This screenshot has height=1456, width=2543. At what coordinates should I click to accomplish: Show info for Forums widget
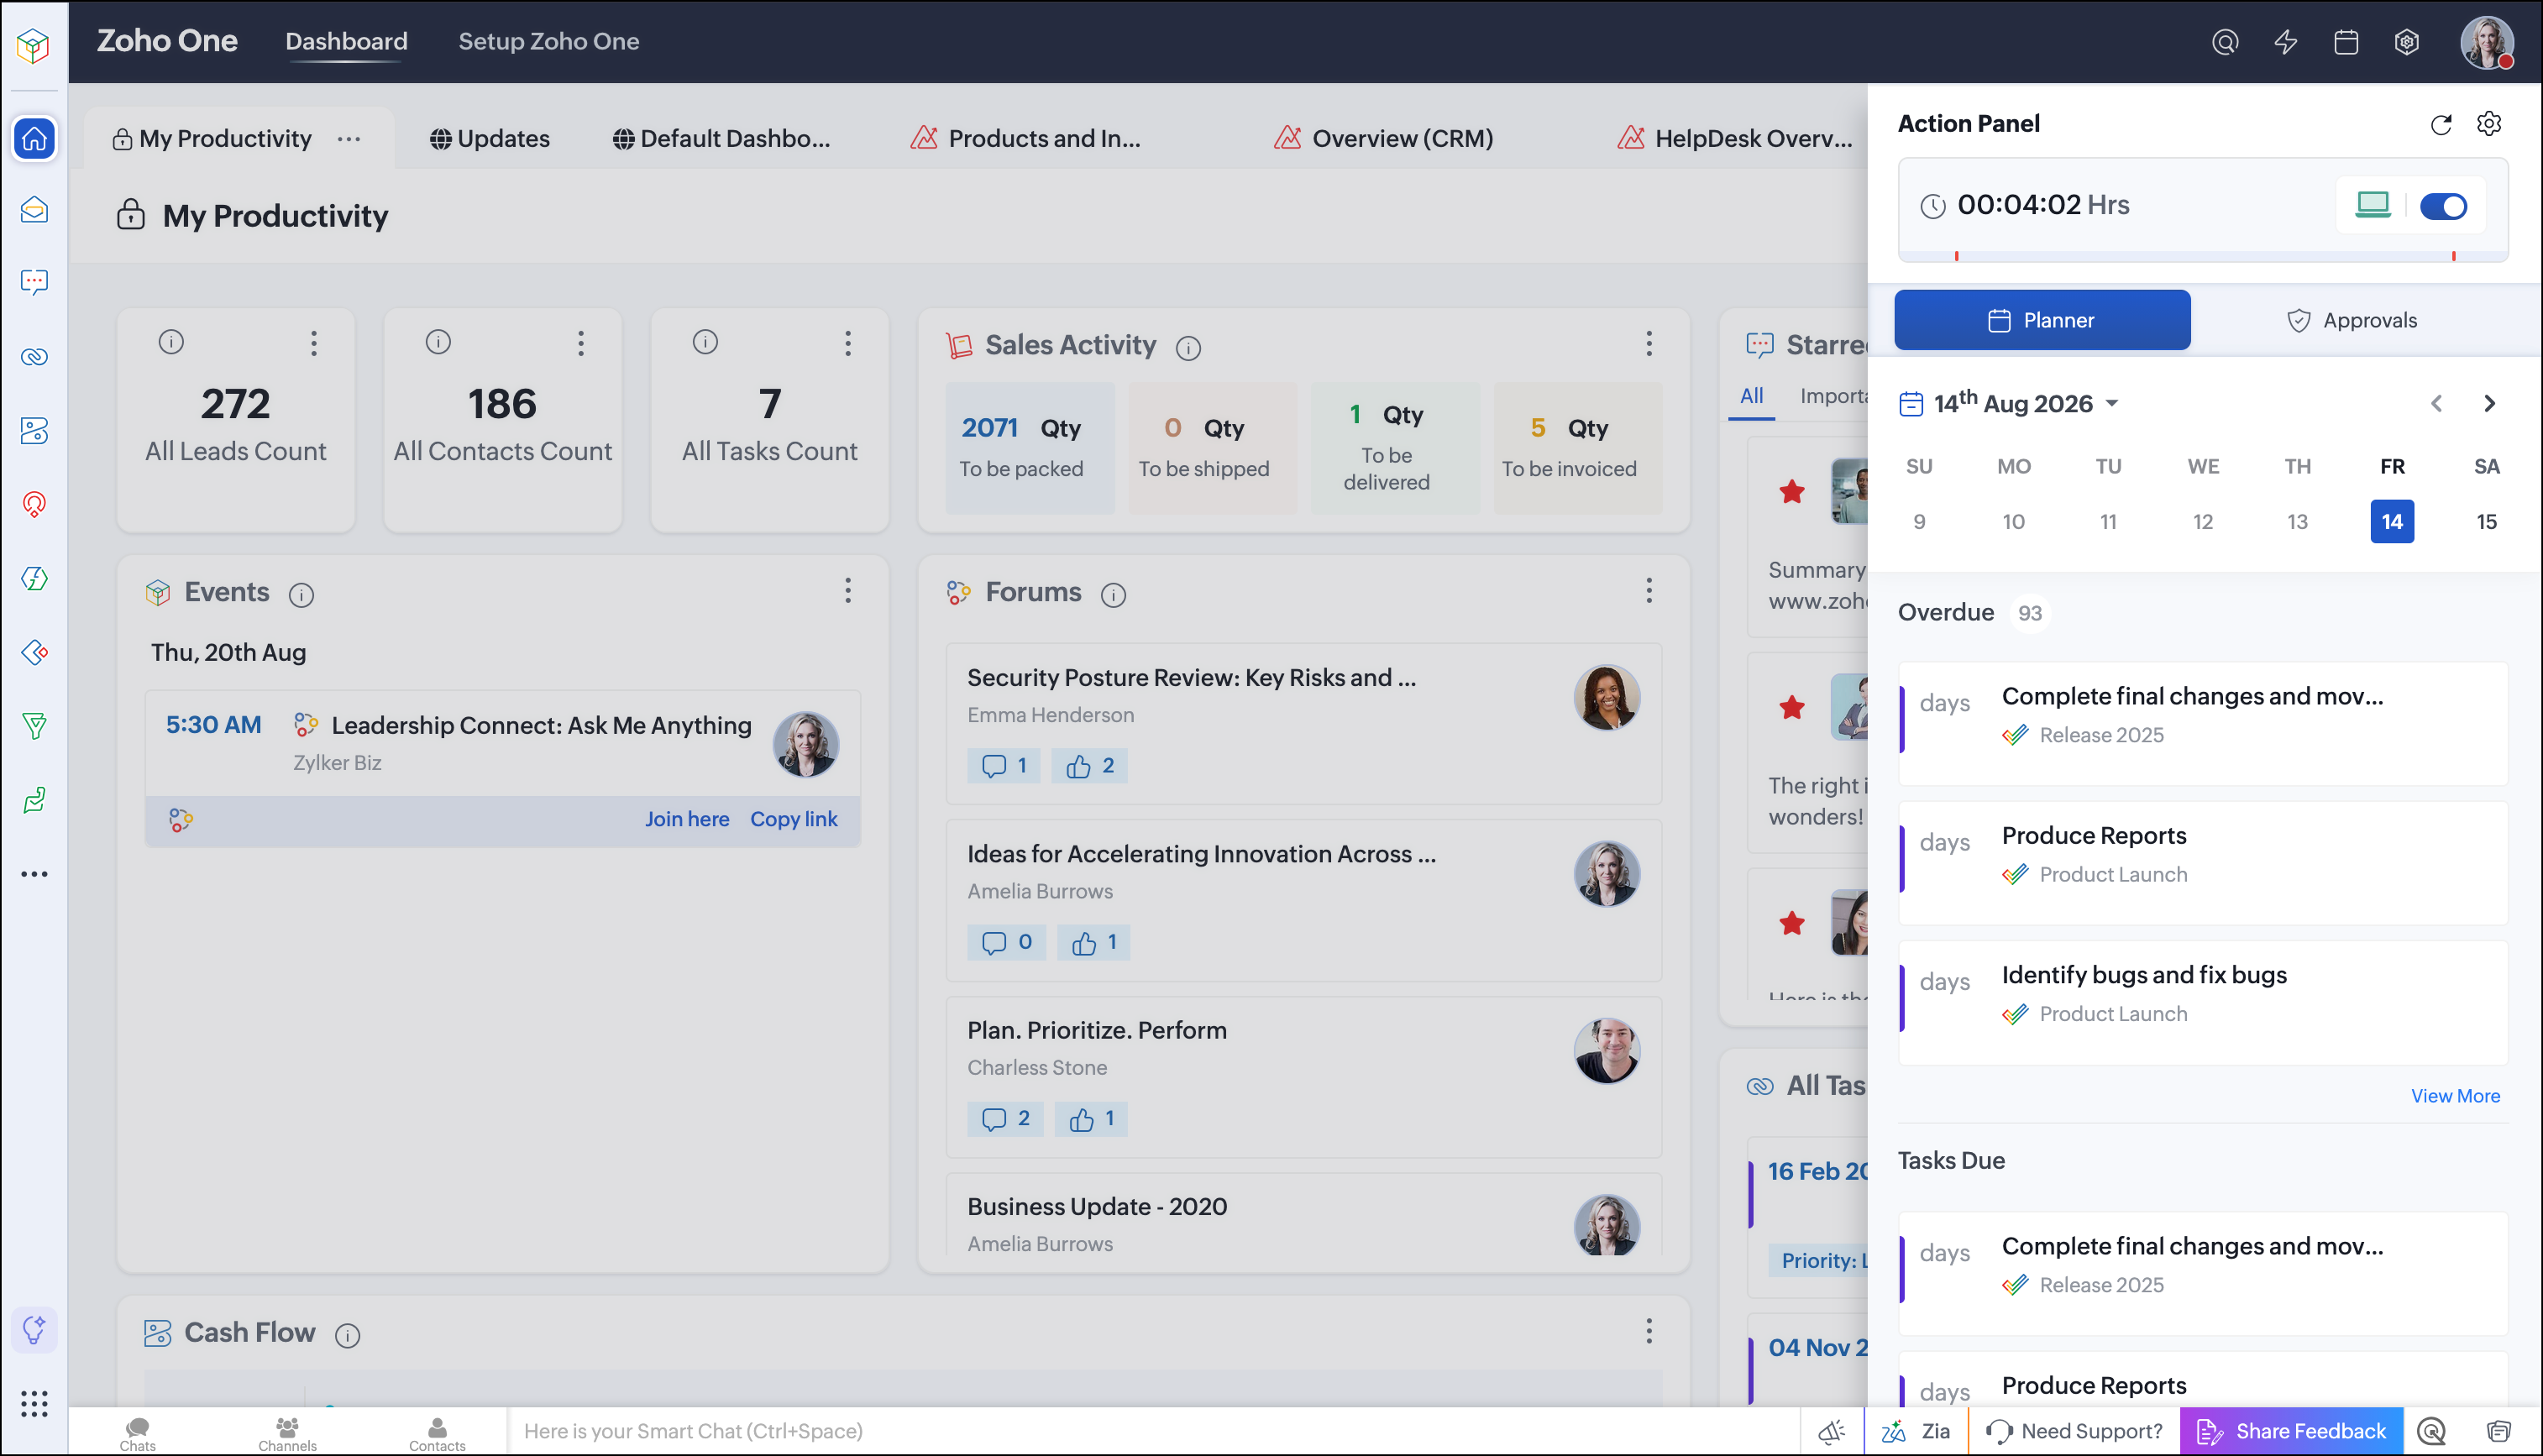click(x=1113, y=595)
